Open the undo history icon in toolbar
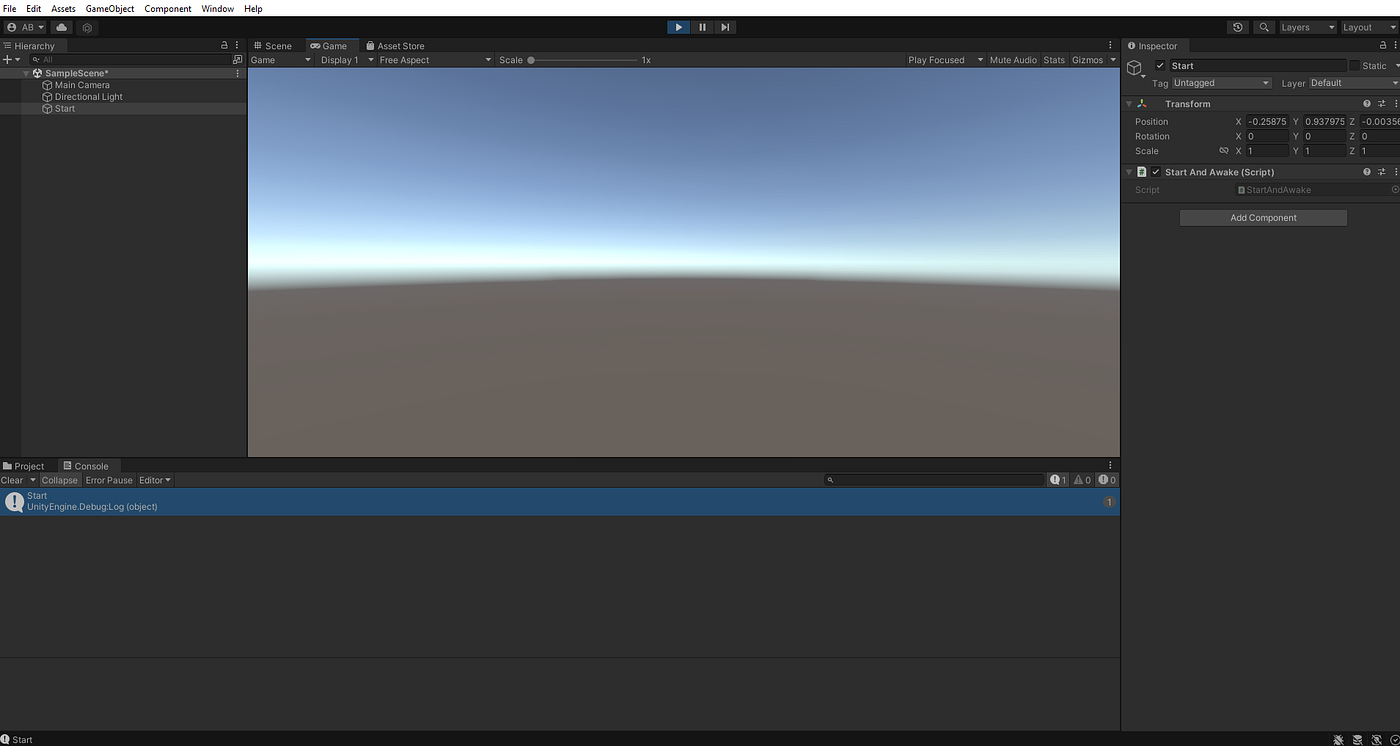The image size is (1400, 746). coord(1237,27)
